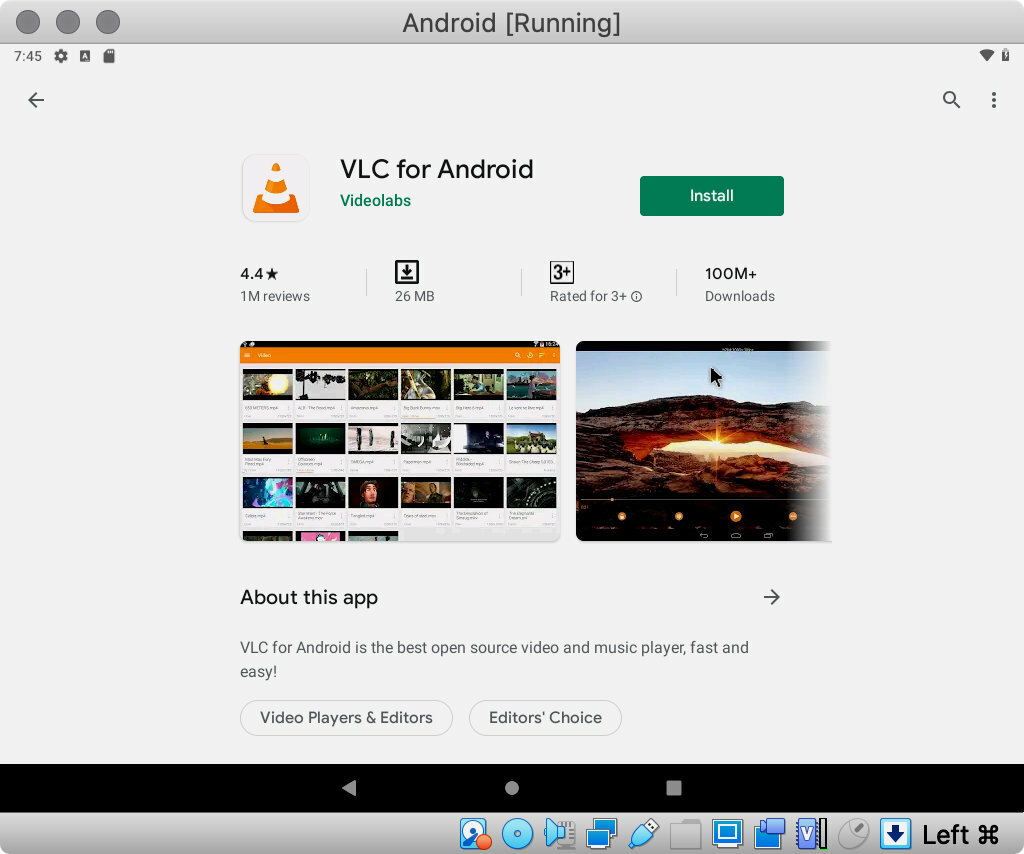Click the VirtualBox optical disc icon
Image resolution: width=1024 pixels, height=854 pixels.
[517, 833]
